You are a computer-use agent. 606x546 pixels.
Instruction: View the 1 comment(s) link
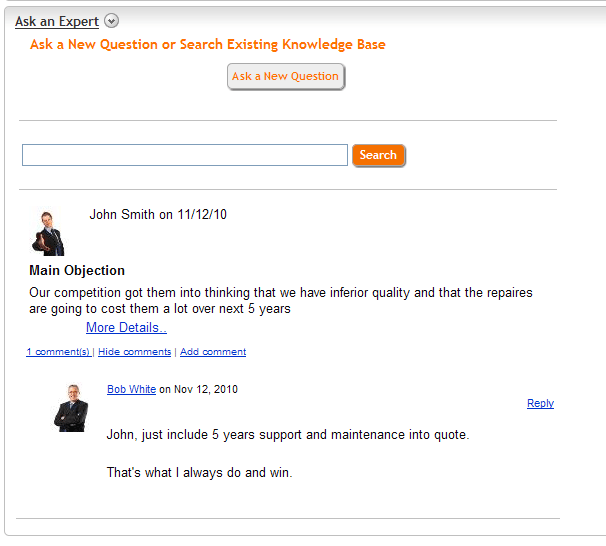point(58,352)
